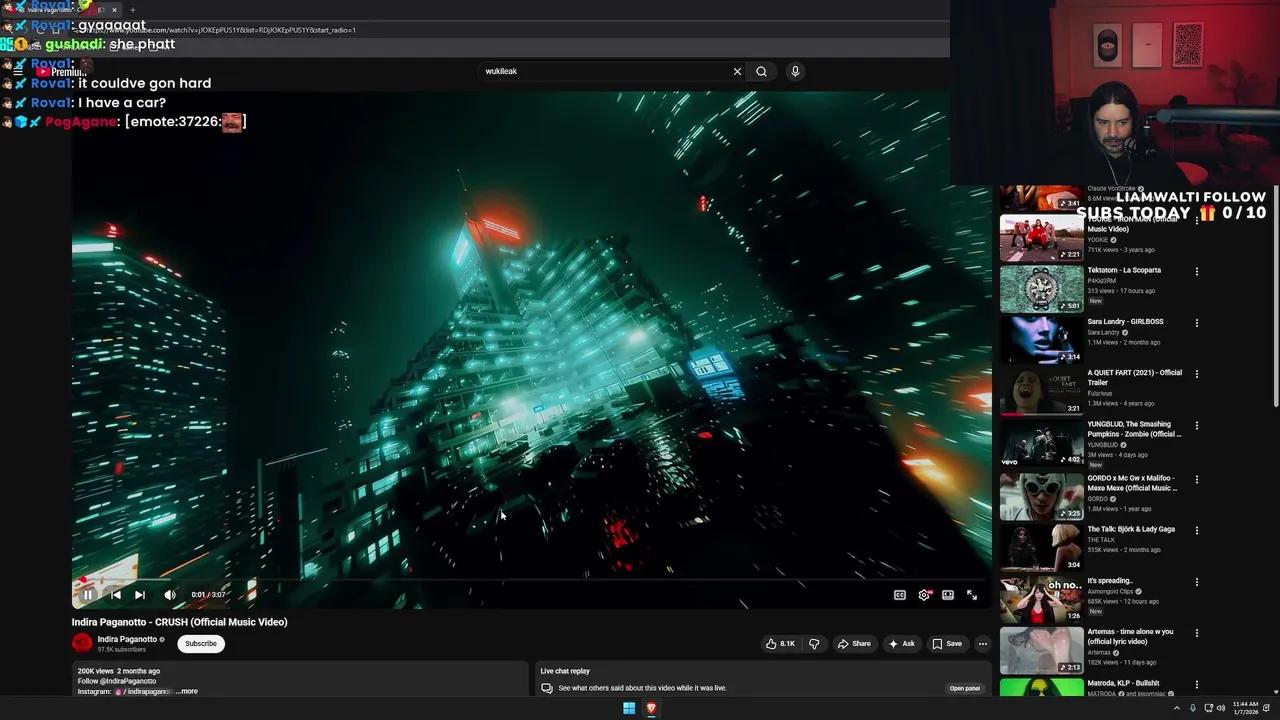Like the video with 8.1K likes
The height and width of the screenshot is (720, 1280).
click(x=780, y=644)
